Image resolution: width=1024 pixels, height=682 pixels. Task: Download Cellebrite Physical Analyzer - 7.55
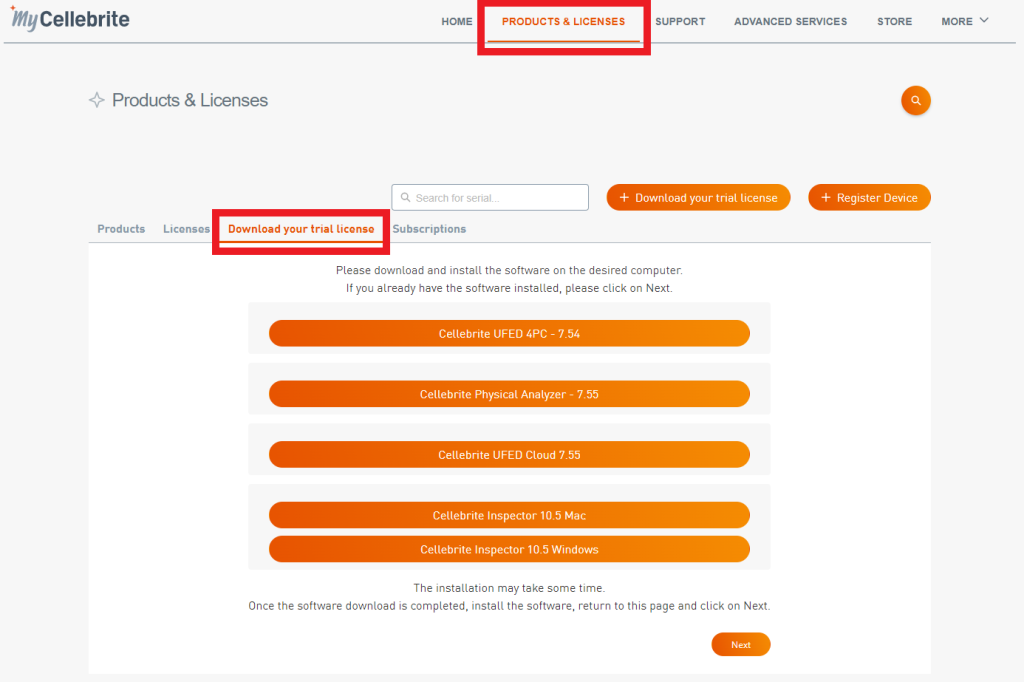509,394
